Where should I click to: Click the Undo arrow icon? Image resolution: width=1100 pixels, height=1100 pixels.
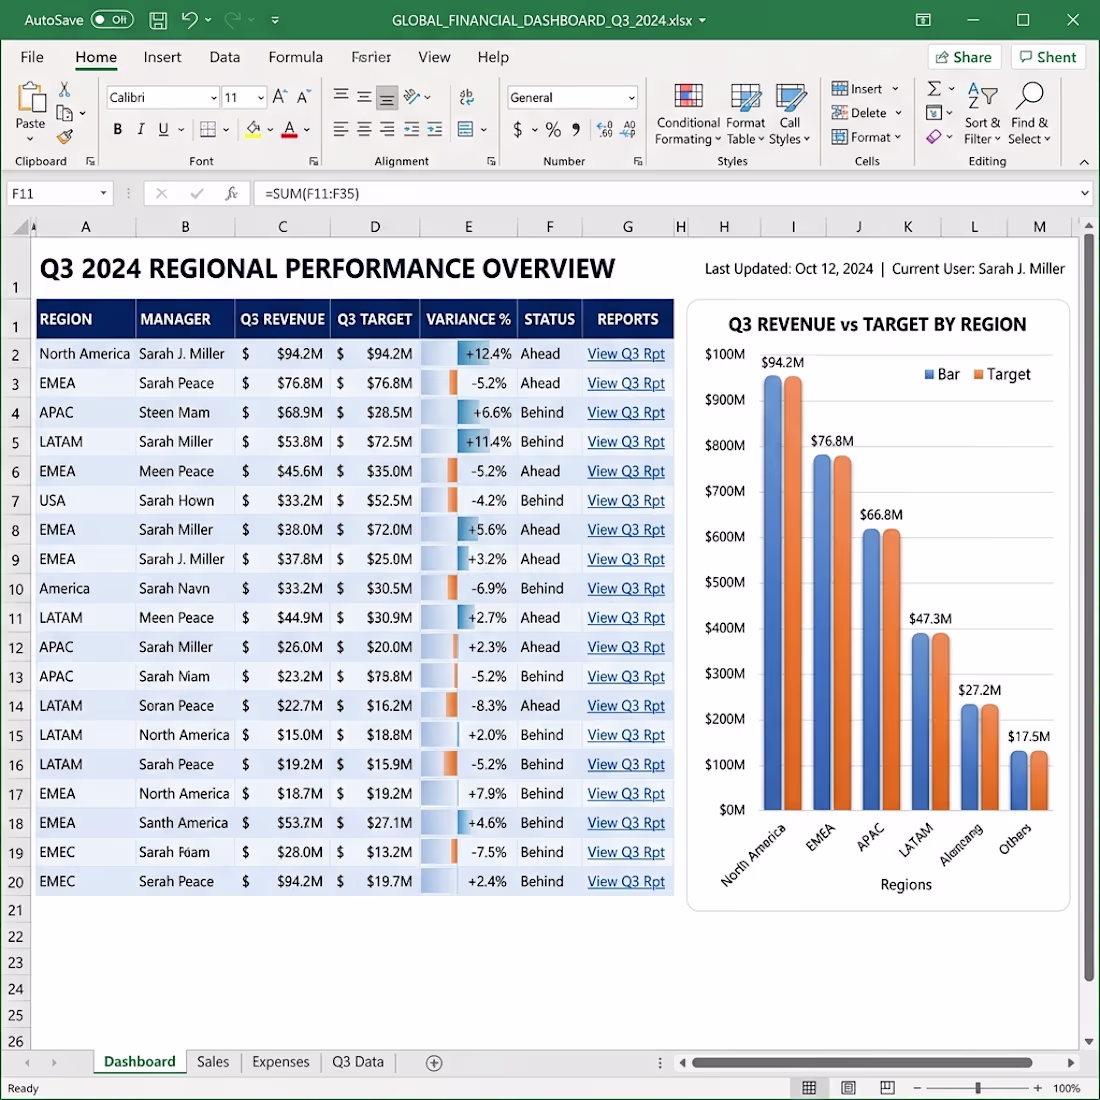[189, 20]
